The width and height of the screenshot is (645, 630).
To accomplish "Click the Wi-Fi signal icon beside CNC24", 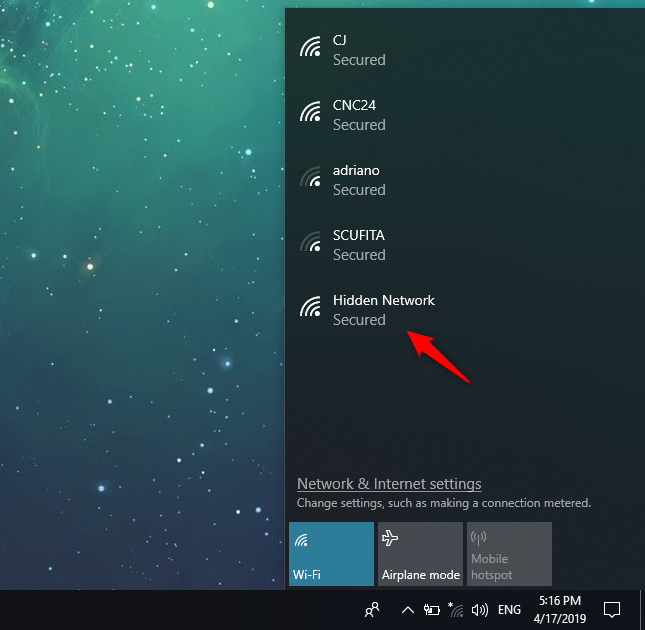I will point(310,111).
